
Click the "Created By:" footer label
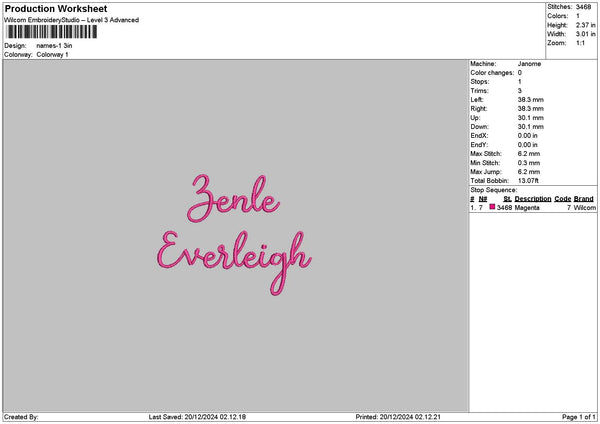[21, 417]
